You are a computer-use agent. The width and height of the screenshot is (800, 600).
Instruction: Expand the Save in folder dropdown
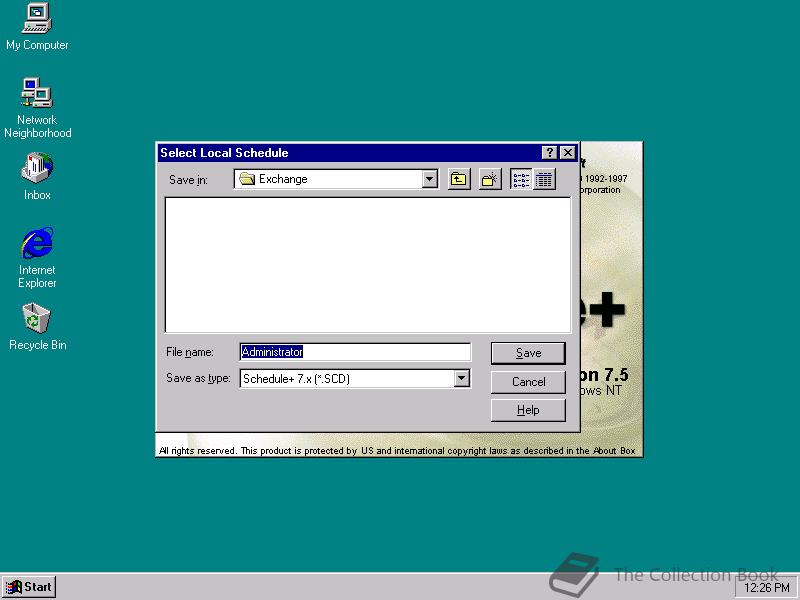tap(430, 179)
